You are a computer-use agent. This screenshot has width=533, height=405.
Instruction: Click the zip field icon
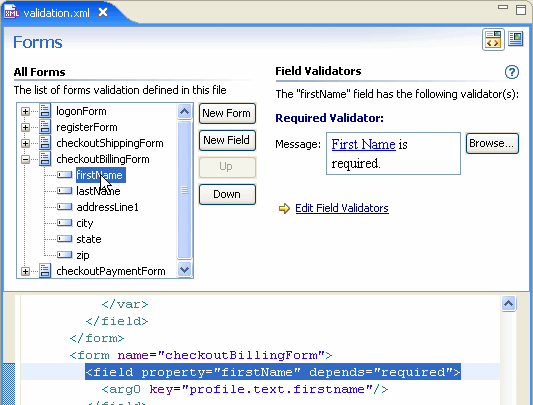click(64, 255)
